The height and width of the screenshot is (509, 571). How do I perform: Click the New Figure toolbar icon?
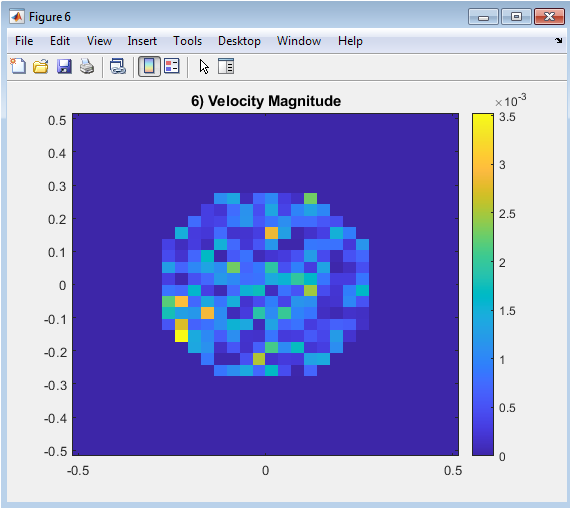click(18, 67)
